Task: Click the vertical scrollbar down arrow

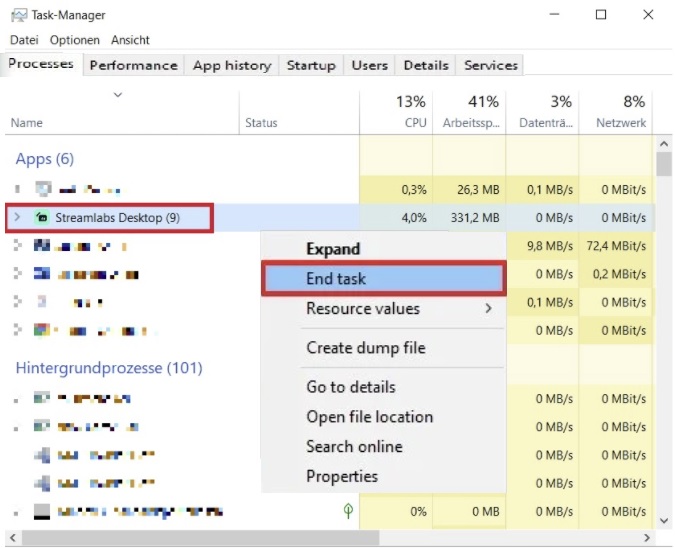Action: click(x=663, y=520)
